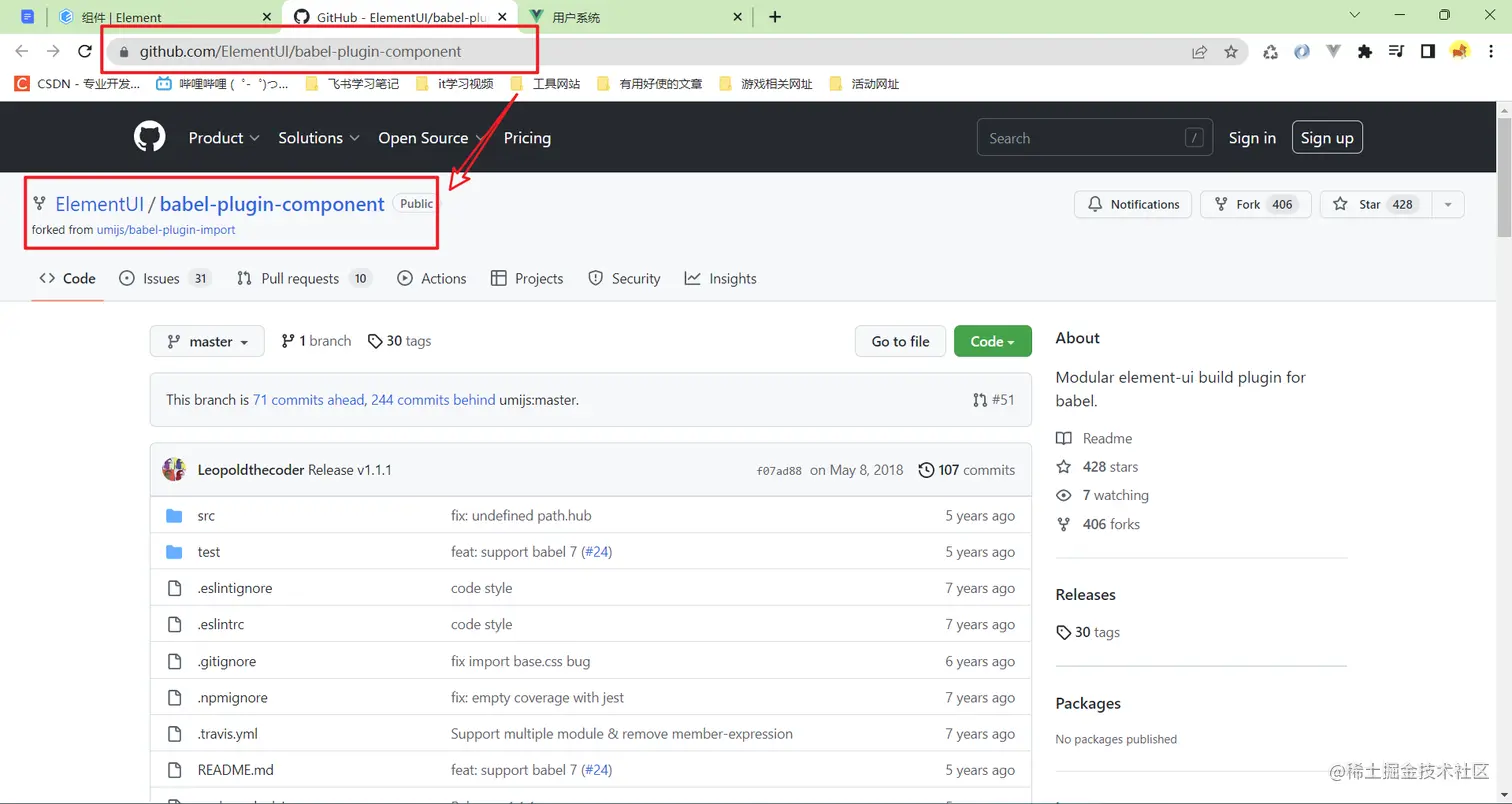This screenshot has height=804, width=1512.
Task: Click the site lock icon in address bar
Action: [x=124, y=52]
